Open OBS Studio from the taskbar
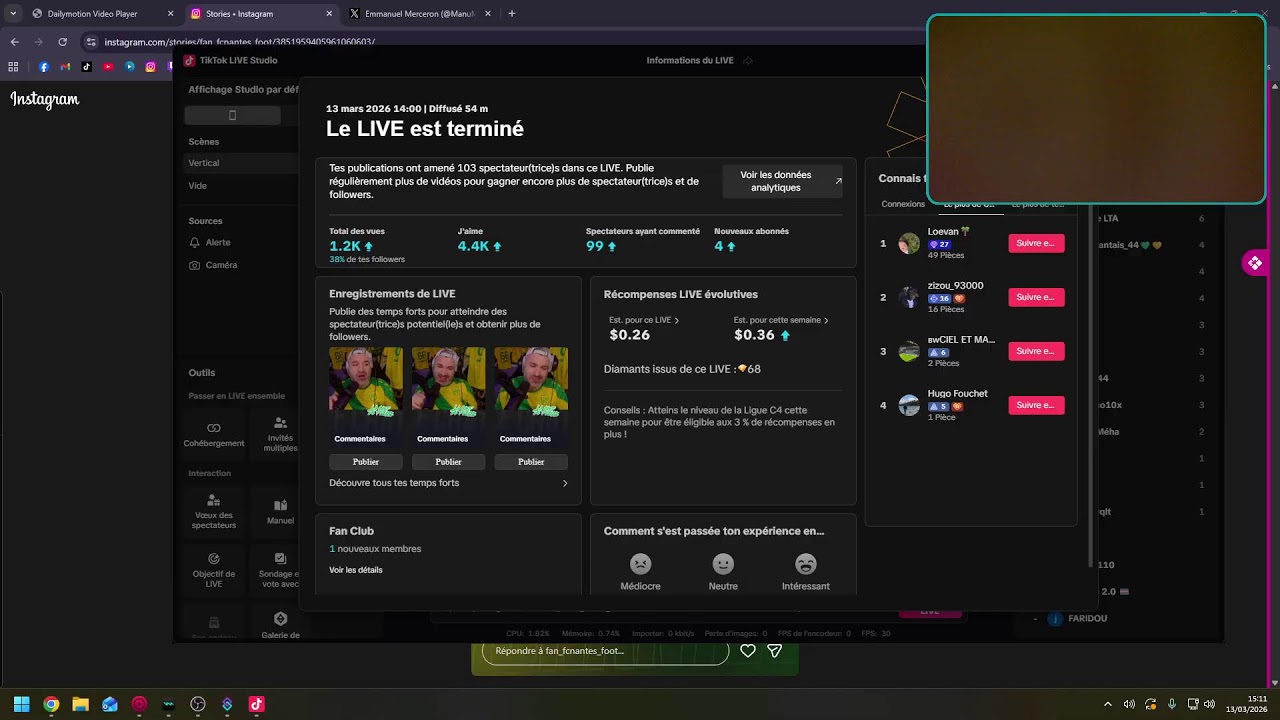 (x=198, y=704)
